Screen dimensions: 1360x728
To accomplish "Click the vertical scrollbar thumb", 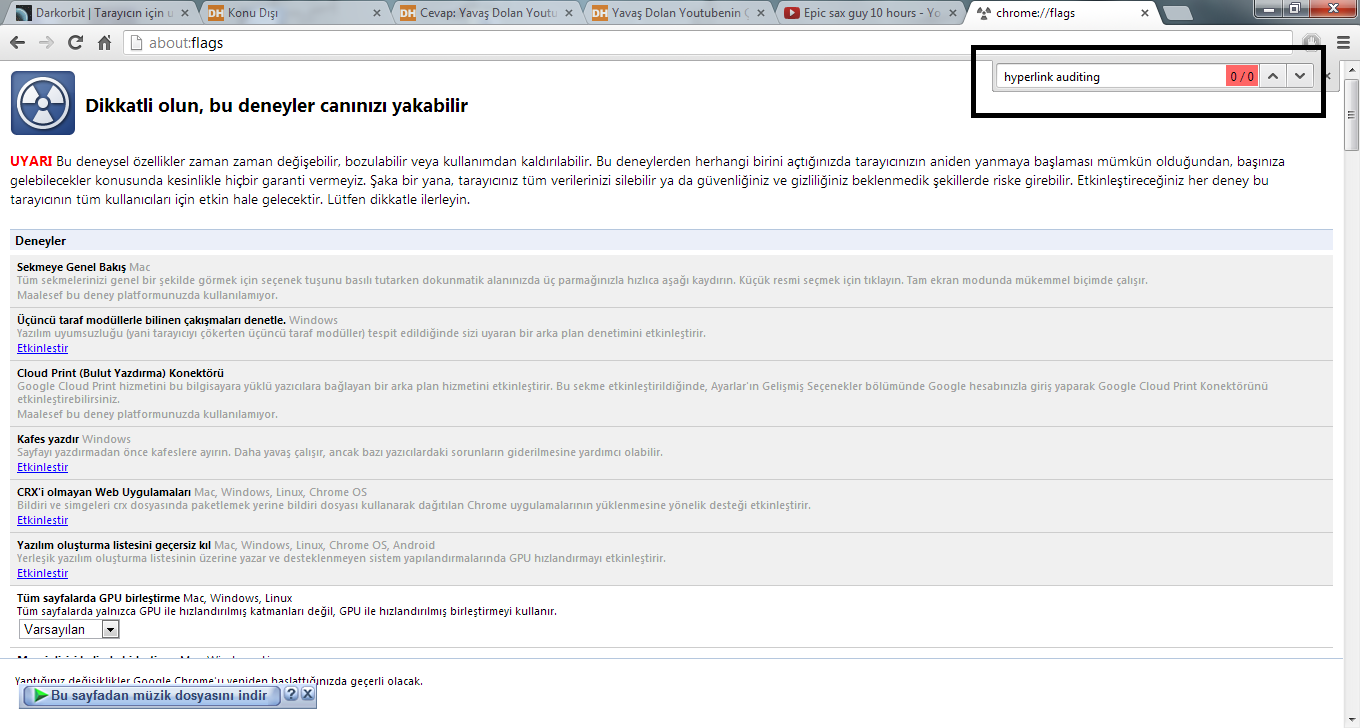I will 1351,114.
